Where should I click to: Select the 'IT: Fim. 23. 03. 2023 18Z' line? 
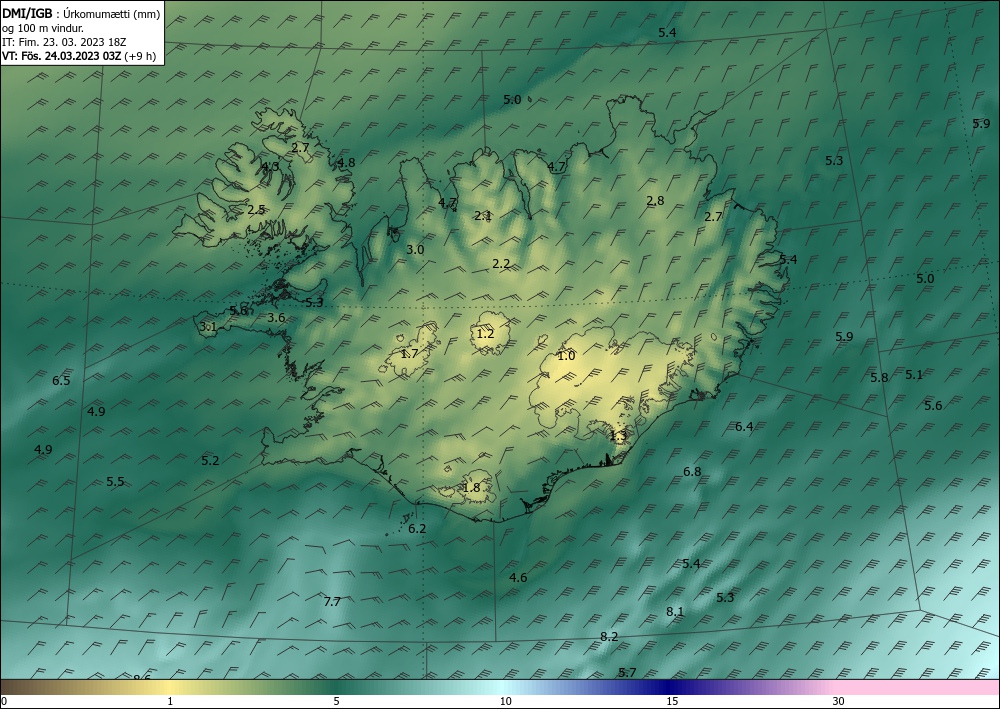(x=64, y=42)
